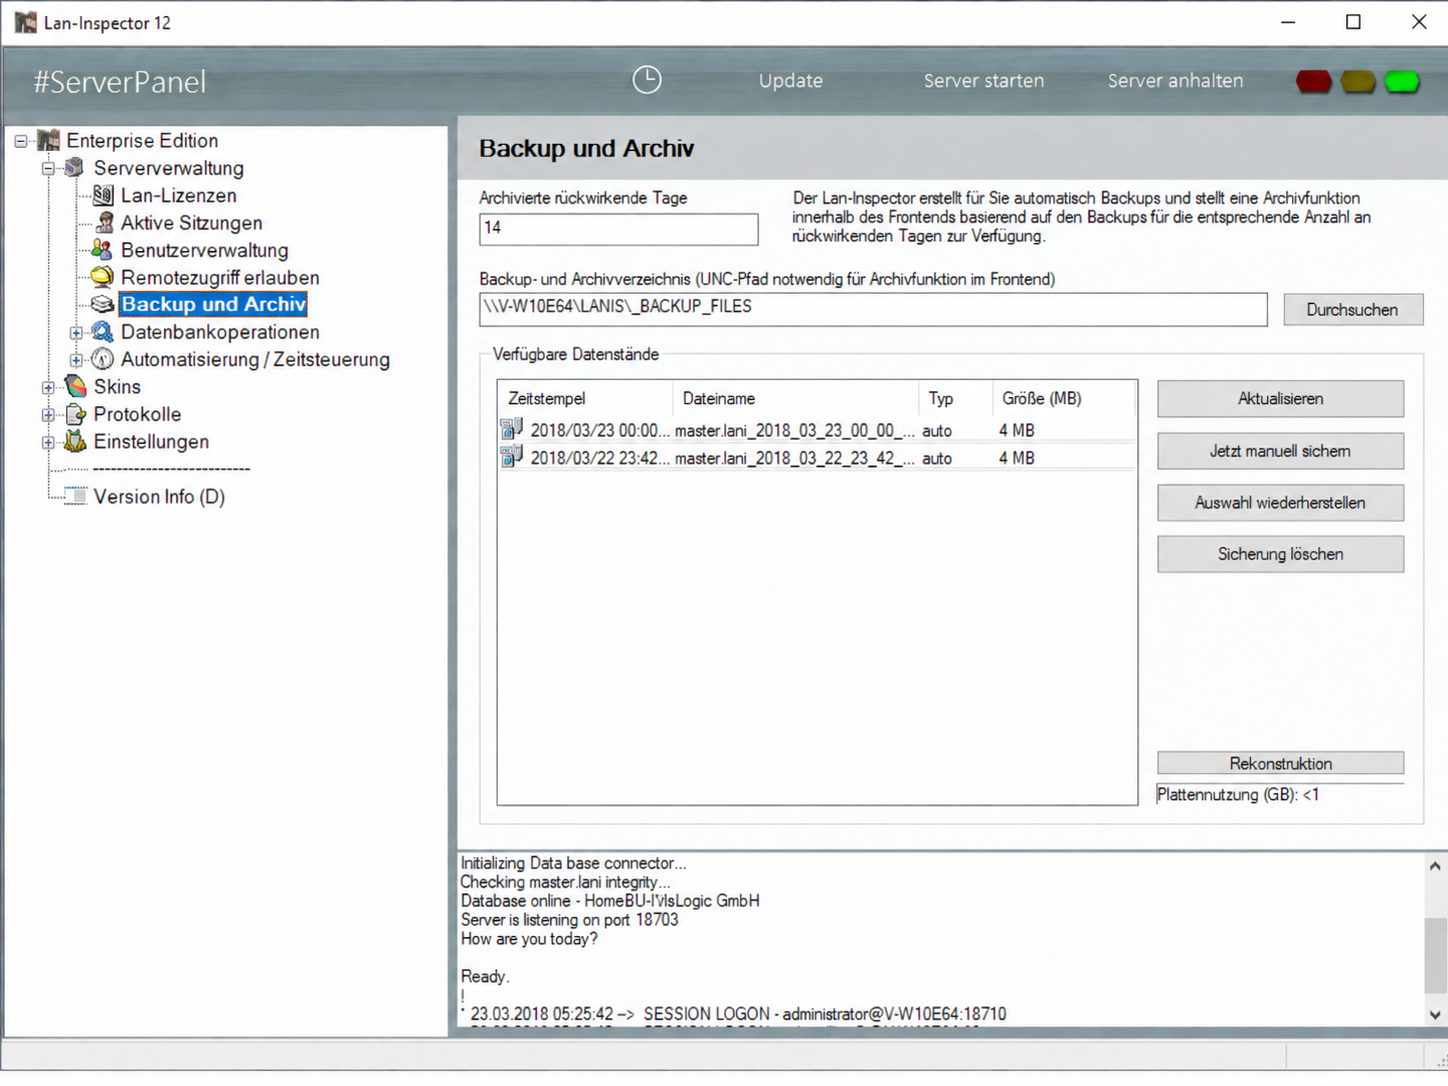Sort by Zeitstempel column header
The image size is (1448, 1086).
pyautogui.click(x=585, y=398)
